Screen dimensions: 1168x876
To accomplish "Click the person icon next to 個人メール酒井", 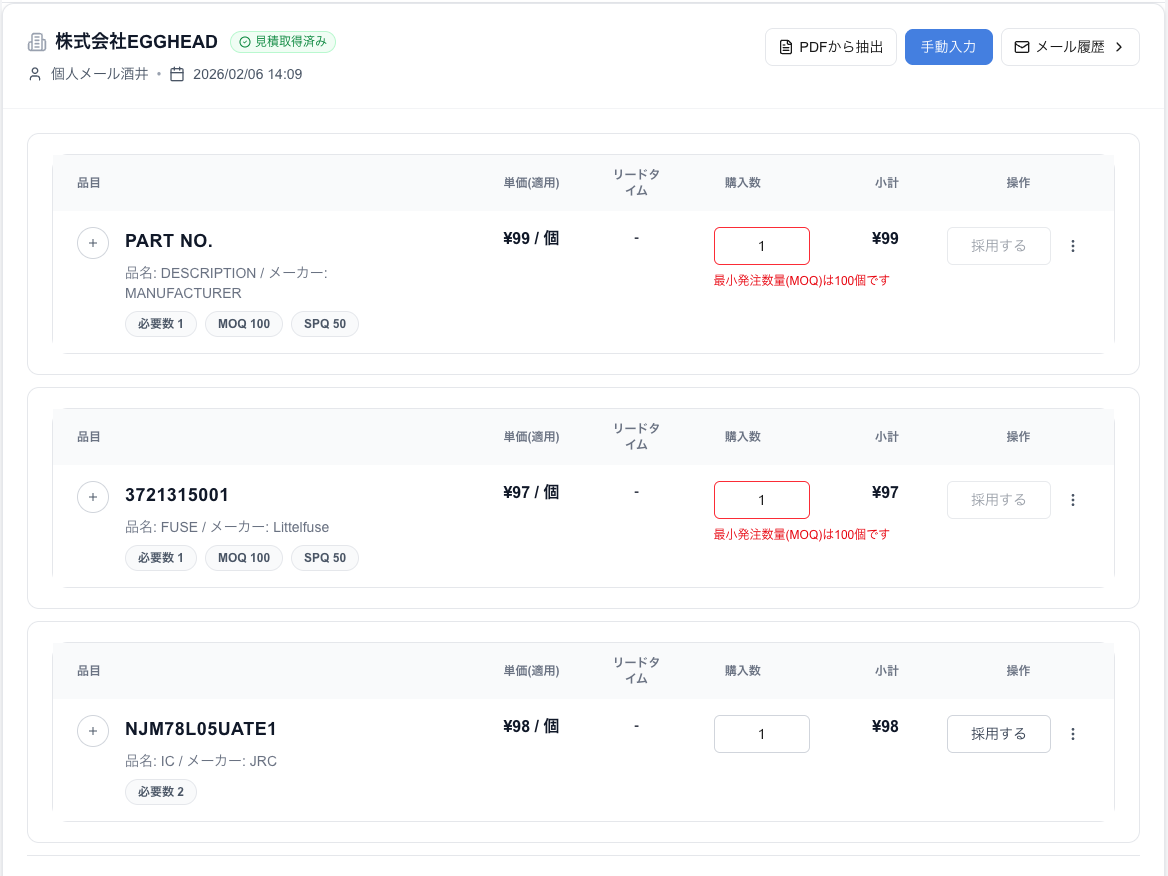I will [36, 74].
